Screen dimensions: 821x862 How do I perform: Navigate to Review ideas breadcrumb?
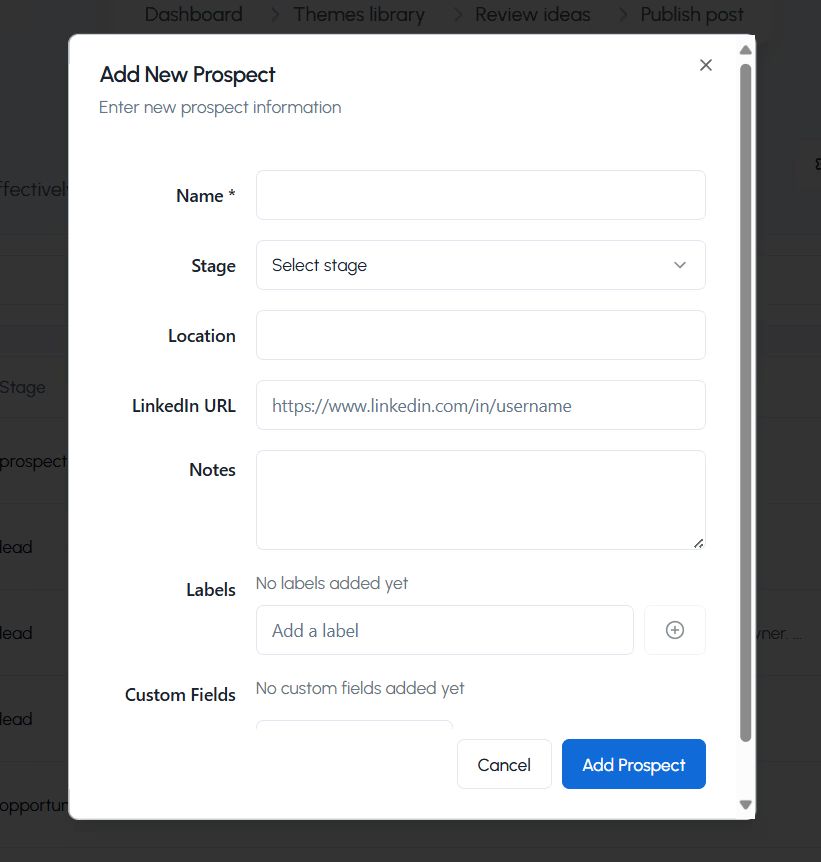(532, 14)
